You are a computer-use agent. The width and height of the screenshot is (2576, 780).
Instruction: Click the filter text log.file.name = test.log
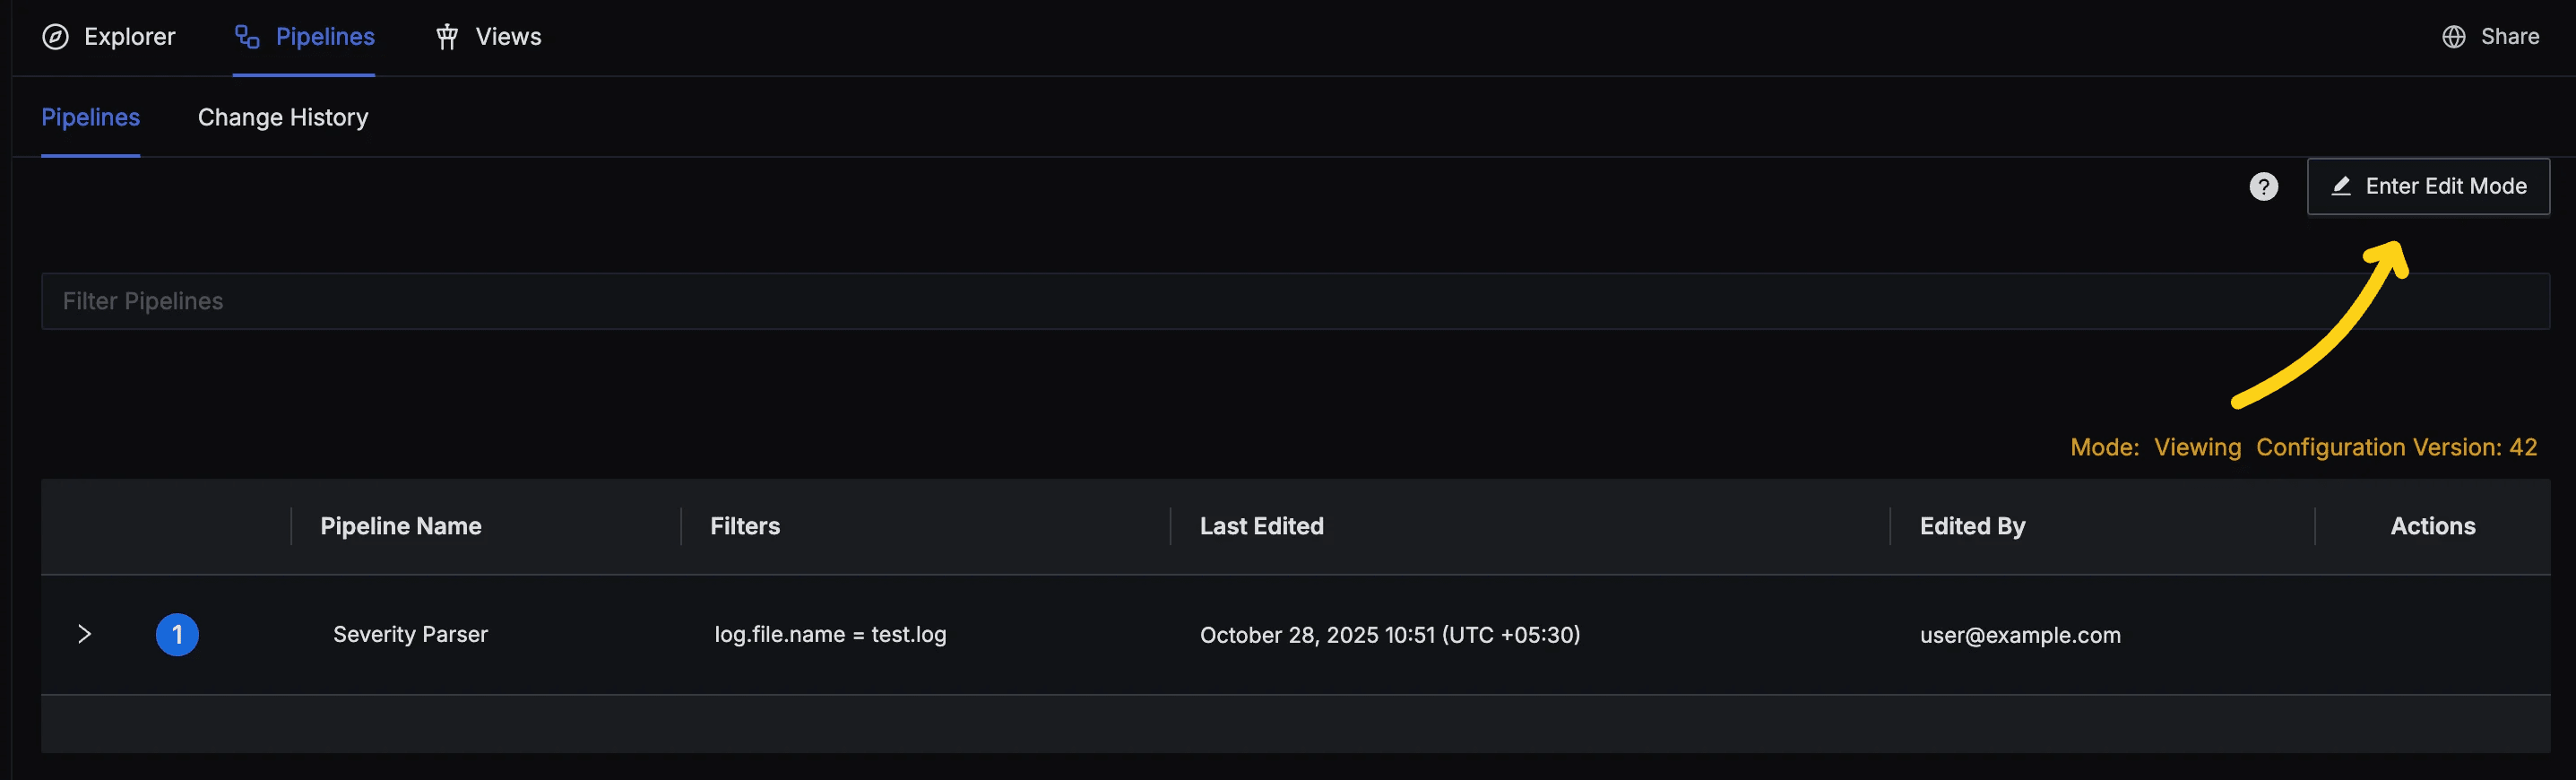click(830, 634)
